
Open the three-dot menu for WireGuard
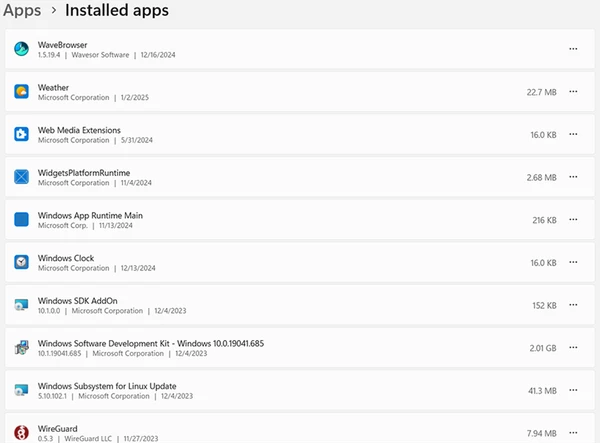(x=573, y=433)
